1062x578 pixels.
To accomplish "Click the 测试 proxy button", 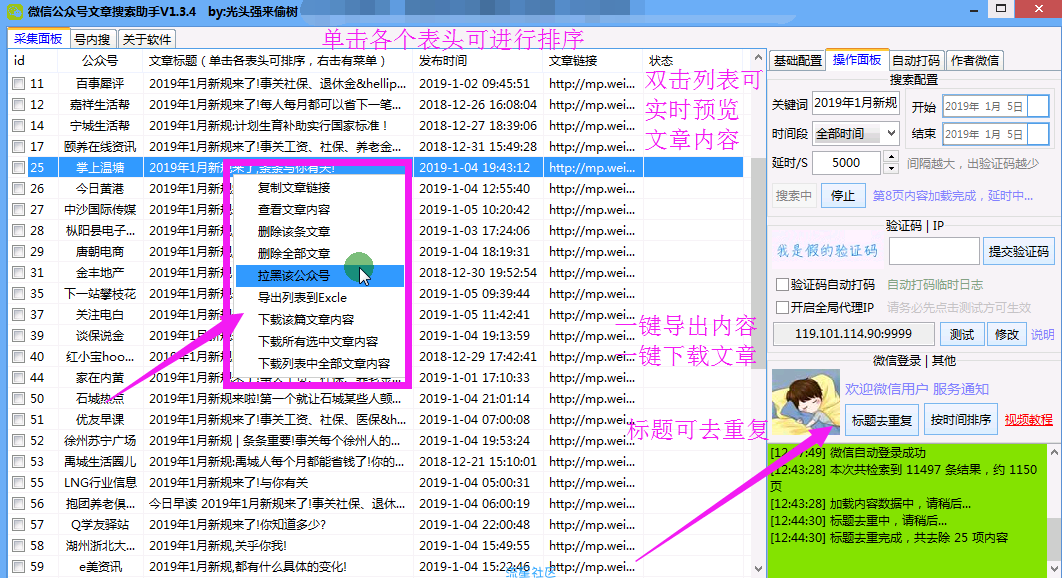I will [961, 334].
